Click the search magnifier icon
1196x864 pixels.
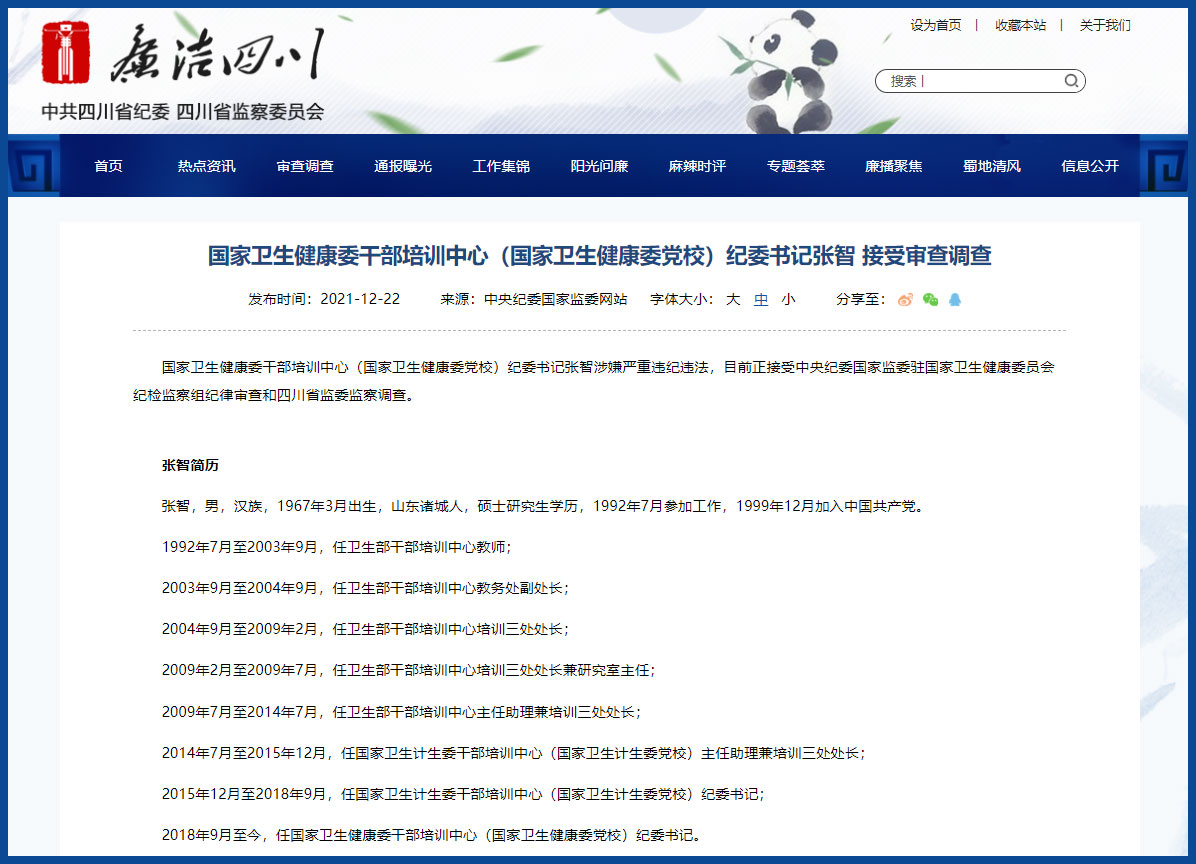(1071, 81)
